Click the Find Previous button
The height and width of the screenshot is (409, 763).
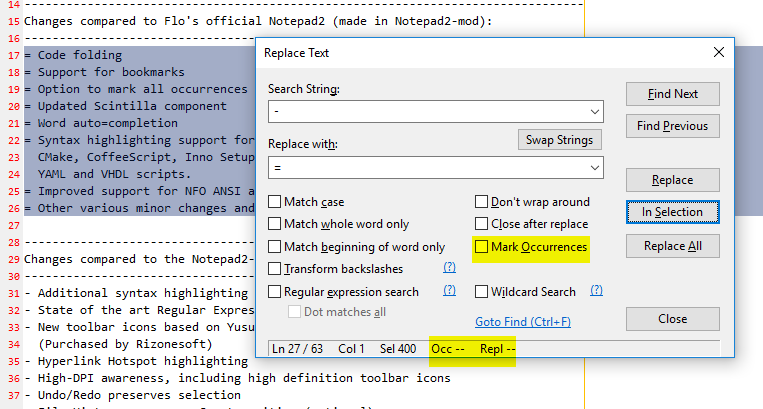point(672,126)
